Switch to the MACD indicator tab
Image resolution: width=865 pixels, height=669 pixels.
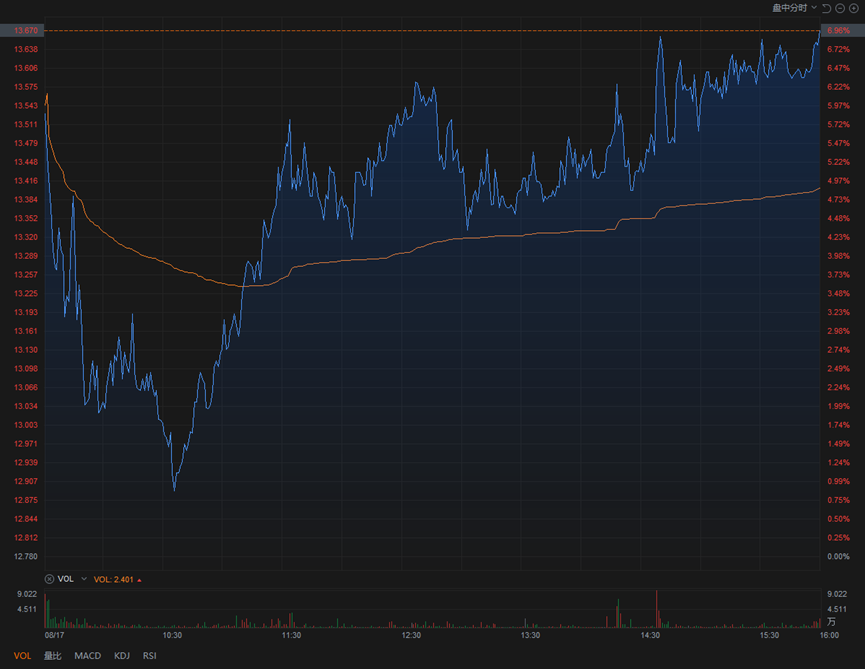pyautogui.click(x=88, y=656)
